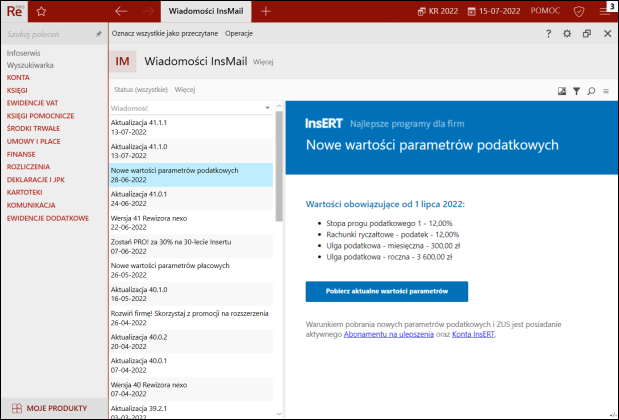Image resolution: width=619 pixels, height=420 pixels.
Task: Click the Re Rewizor logo icon
Action: coord(15,11)
